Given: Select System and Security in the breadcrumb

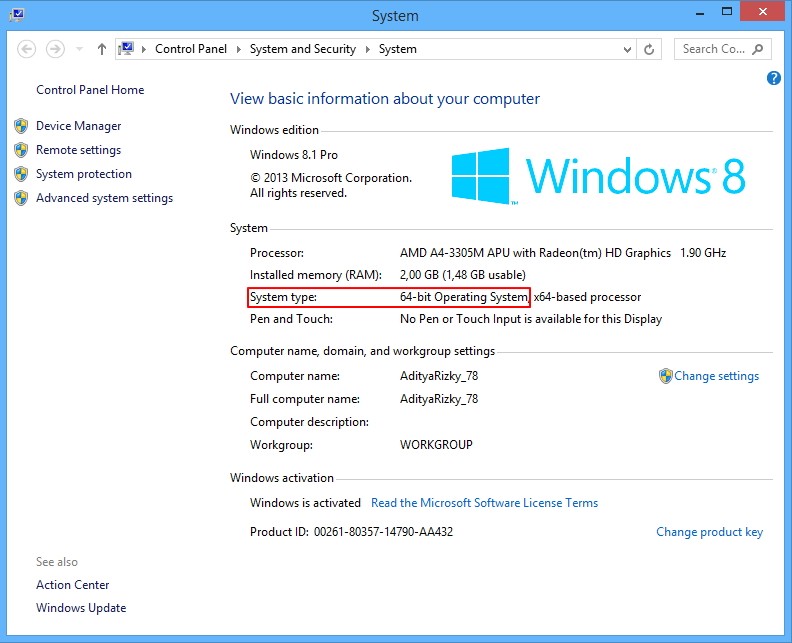Looking at the screenshot, I should point(303,49).
